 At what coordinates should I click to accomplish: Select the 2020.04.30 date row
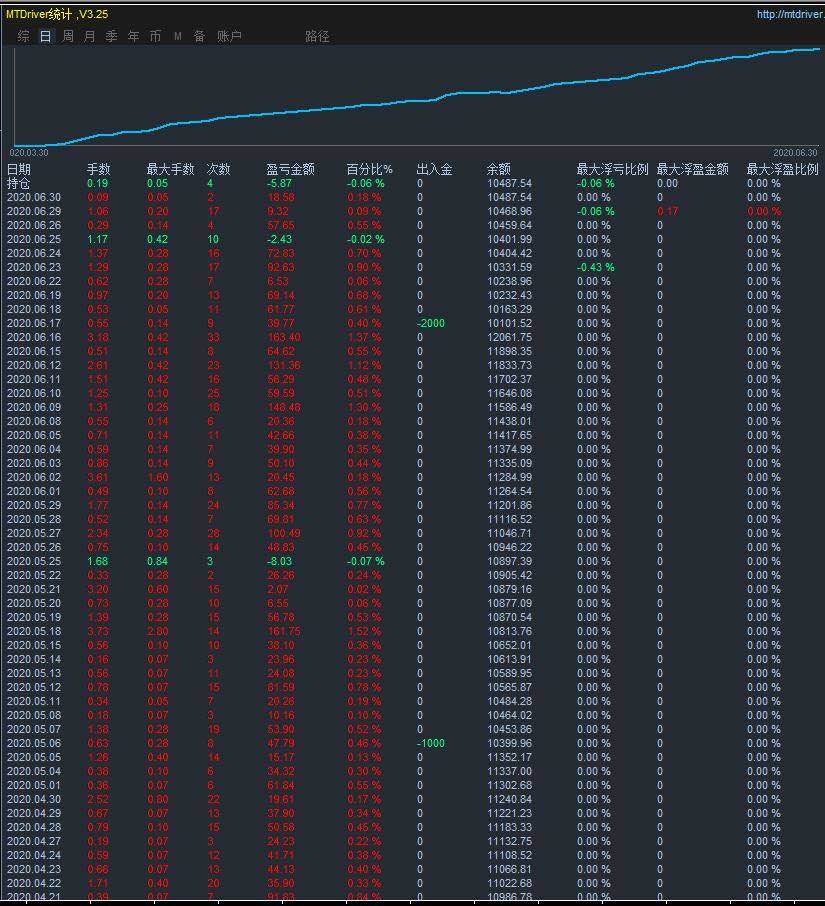tap(34, 799)
